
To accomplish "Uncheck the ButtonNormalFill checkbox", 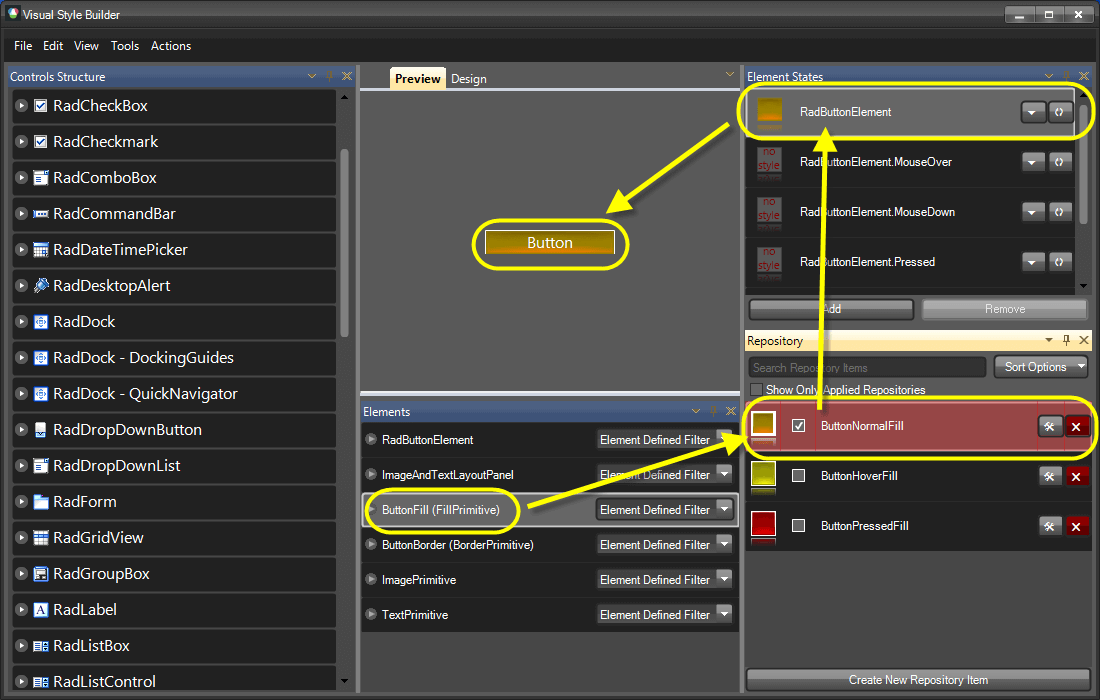I will 797,425.
